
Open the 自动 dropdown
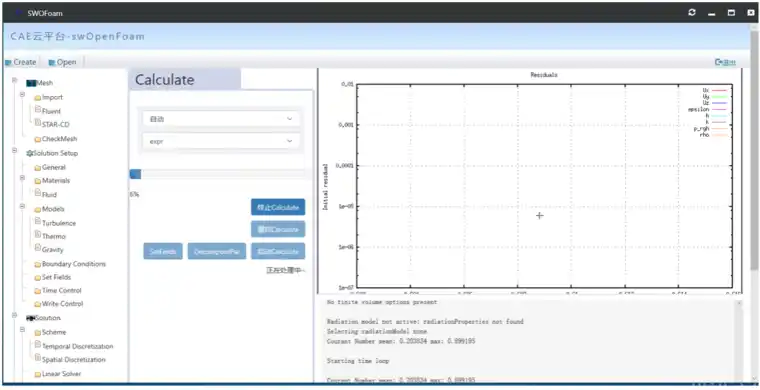[221, 119]
